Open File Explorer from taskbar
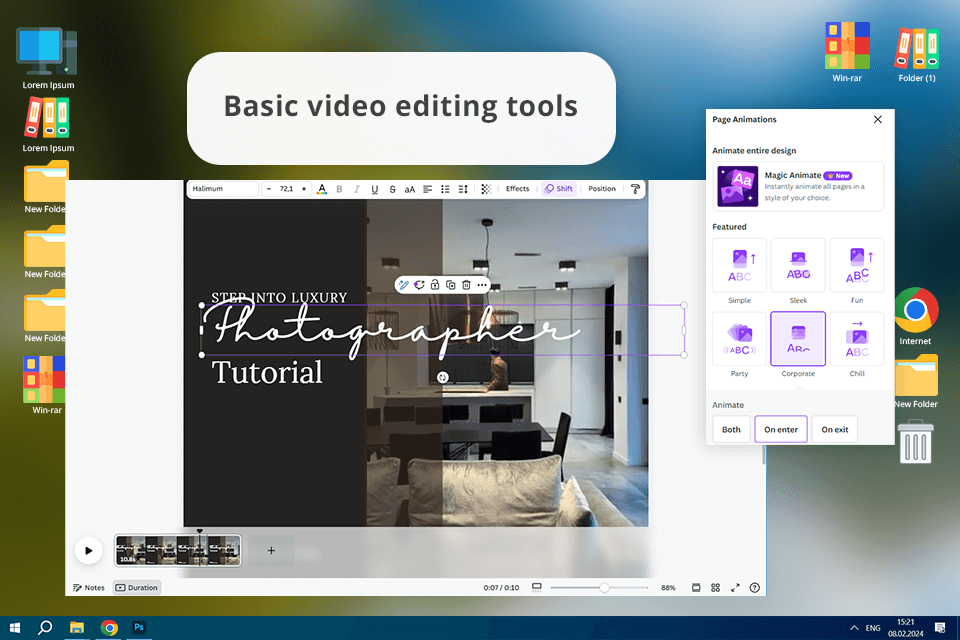This screenshot has height=640, width=960. (x=77, y=627)
